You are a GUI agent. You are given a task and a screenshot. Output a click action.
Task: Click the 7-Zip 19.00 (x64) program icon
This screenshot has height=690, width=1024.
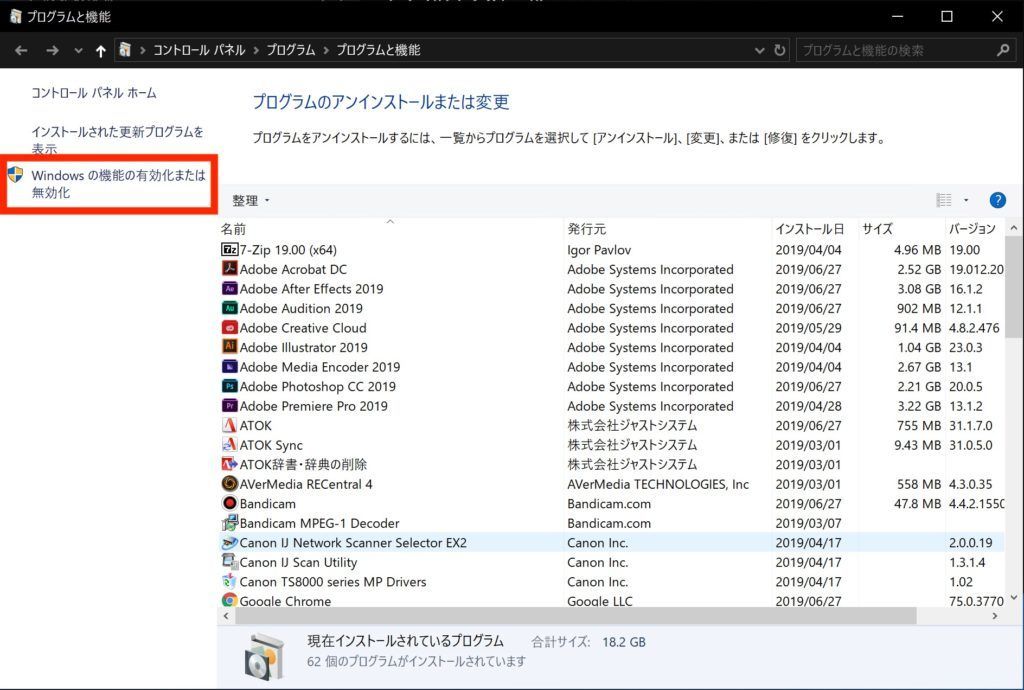pos(229,249)
